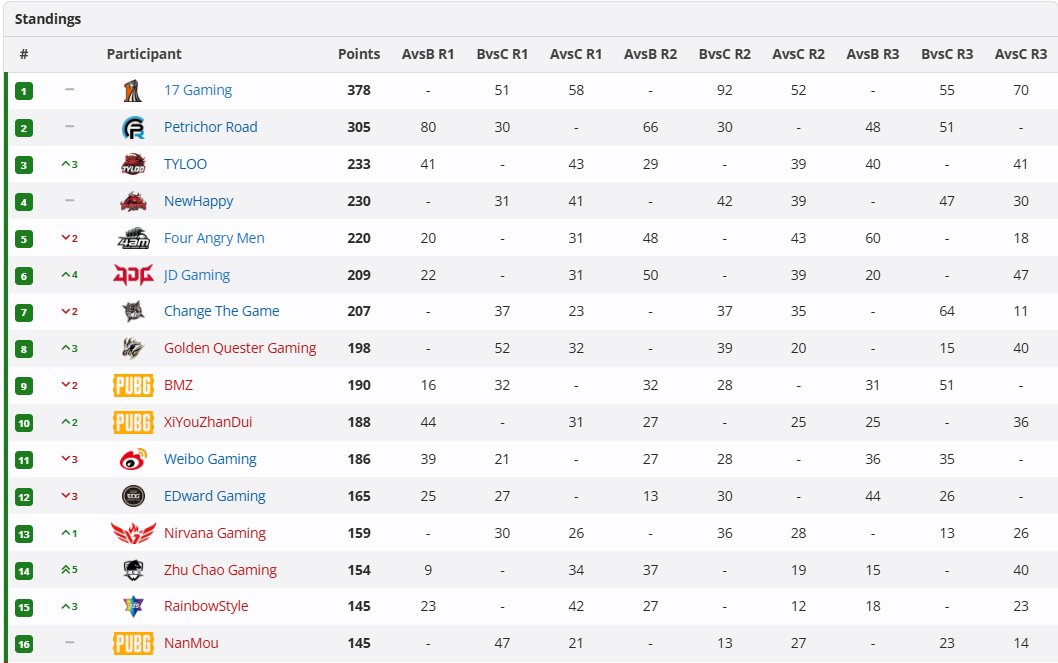Open the Golden Quester Gaming link

240,349
